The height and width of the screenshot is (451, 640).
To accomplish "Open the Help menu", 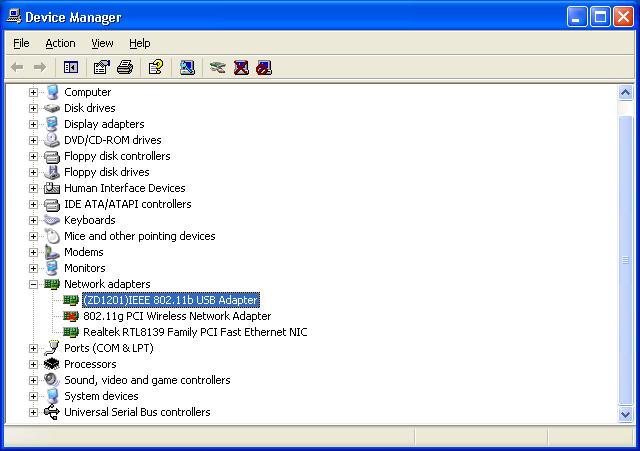I will coord(140,43).
